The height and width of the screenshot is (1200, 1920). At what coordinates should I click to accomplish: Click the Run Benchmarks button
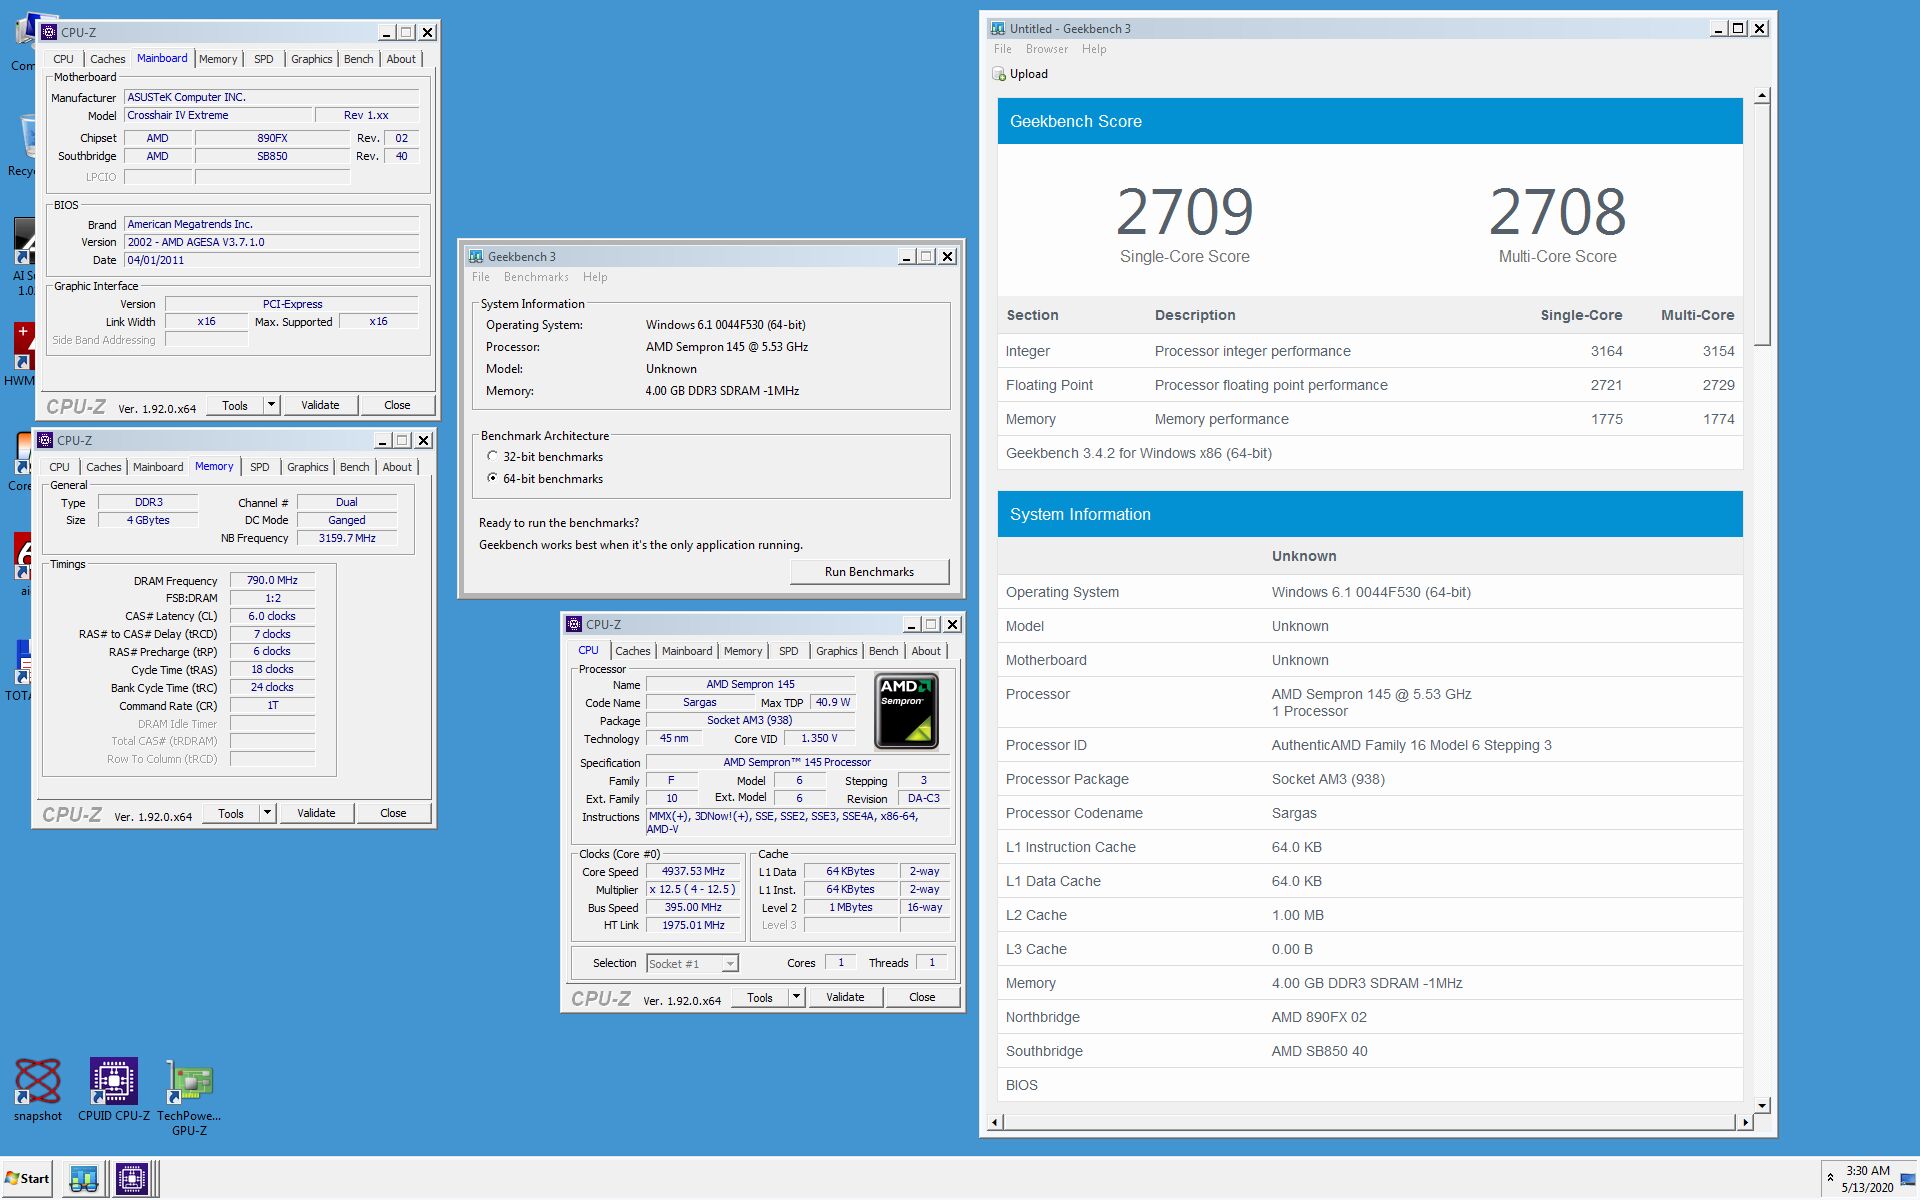tap(869, 572)
